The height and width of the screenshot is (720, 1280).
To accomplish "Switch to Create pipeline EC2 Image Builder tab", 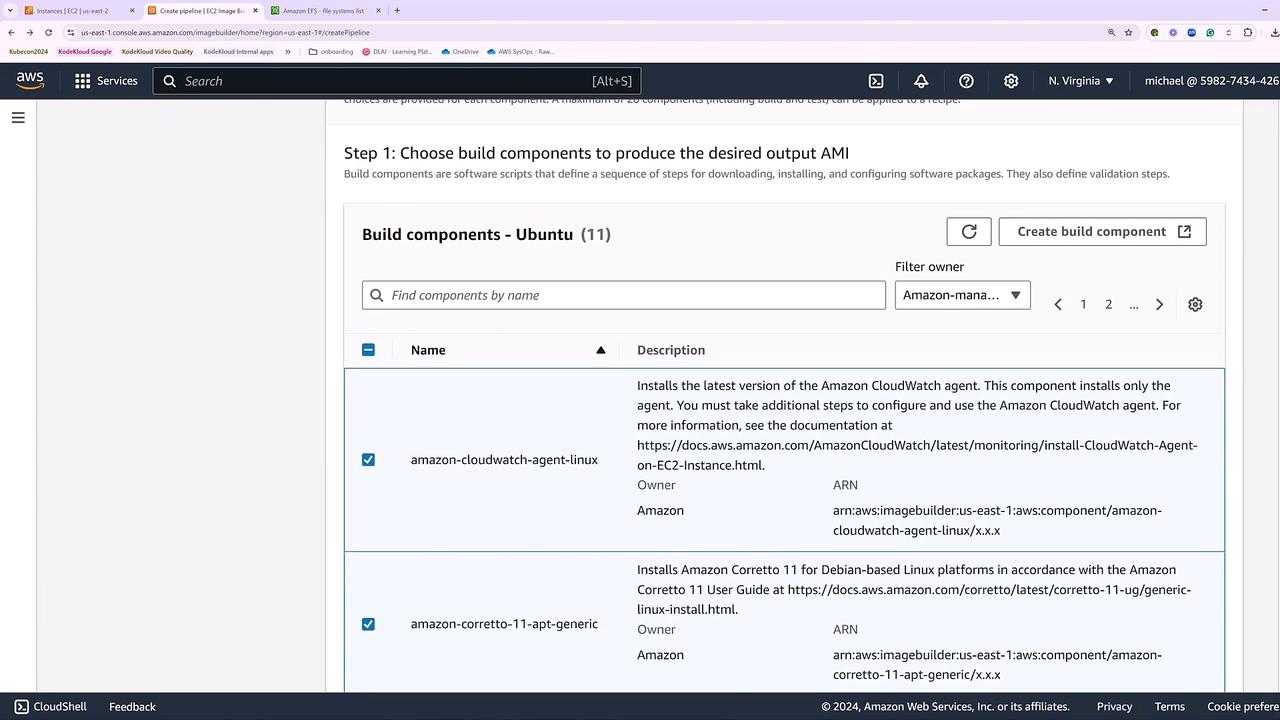I will tap(202, 11).
